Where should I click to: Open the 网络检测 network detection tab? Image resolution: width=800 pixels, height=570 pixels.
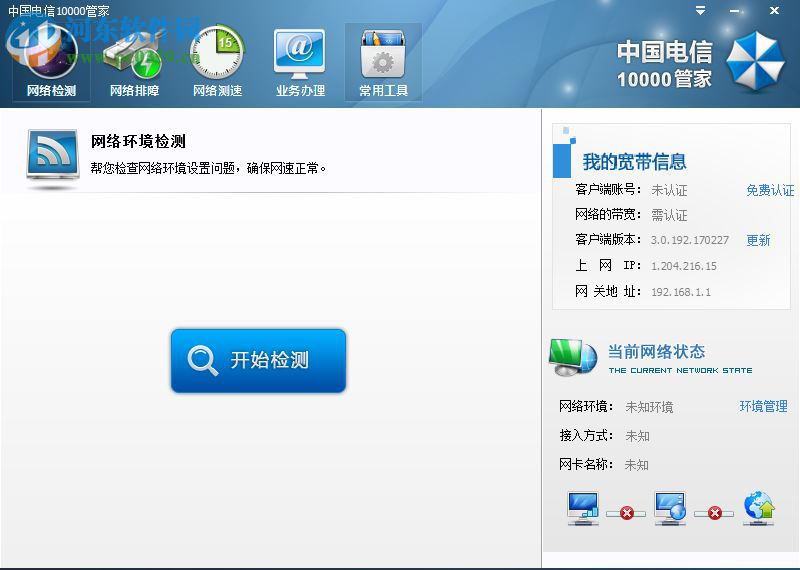(51, 63)
